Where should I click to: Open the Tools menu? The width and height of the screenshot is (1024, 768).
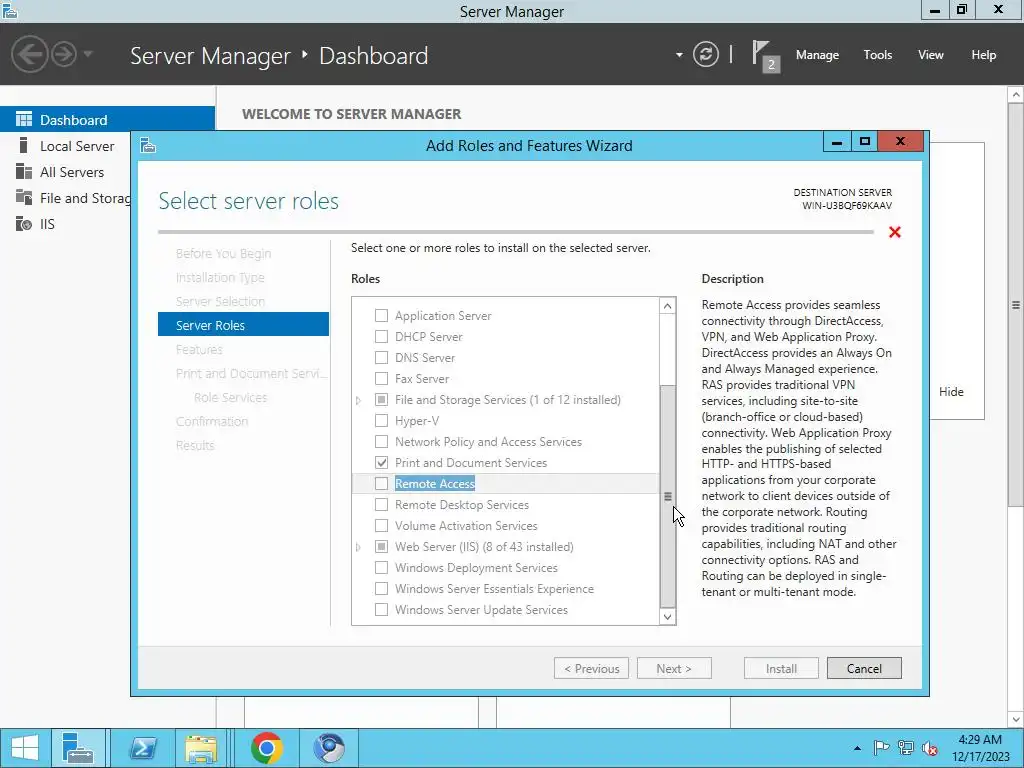point(878,55)
